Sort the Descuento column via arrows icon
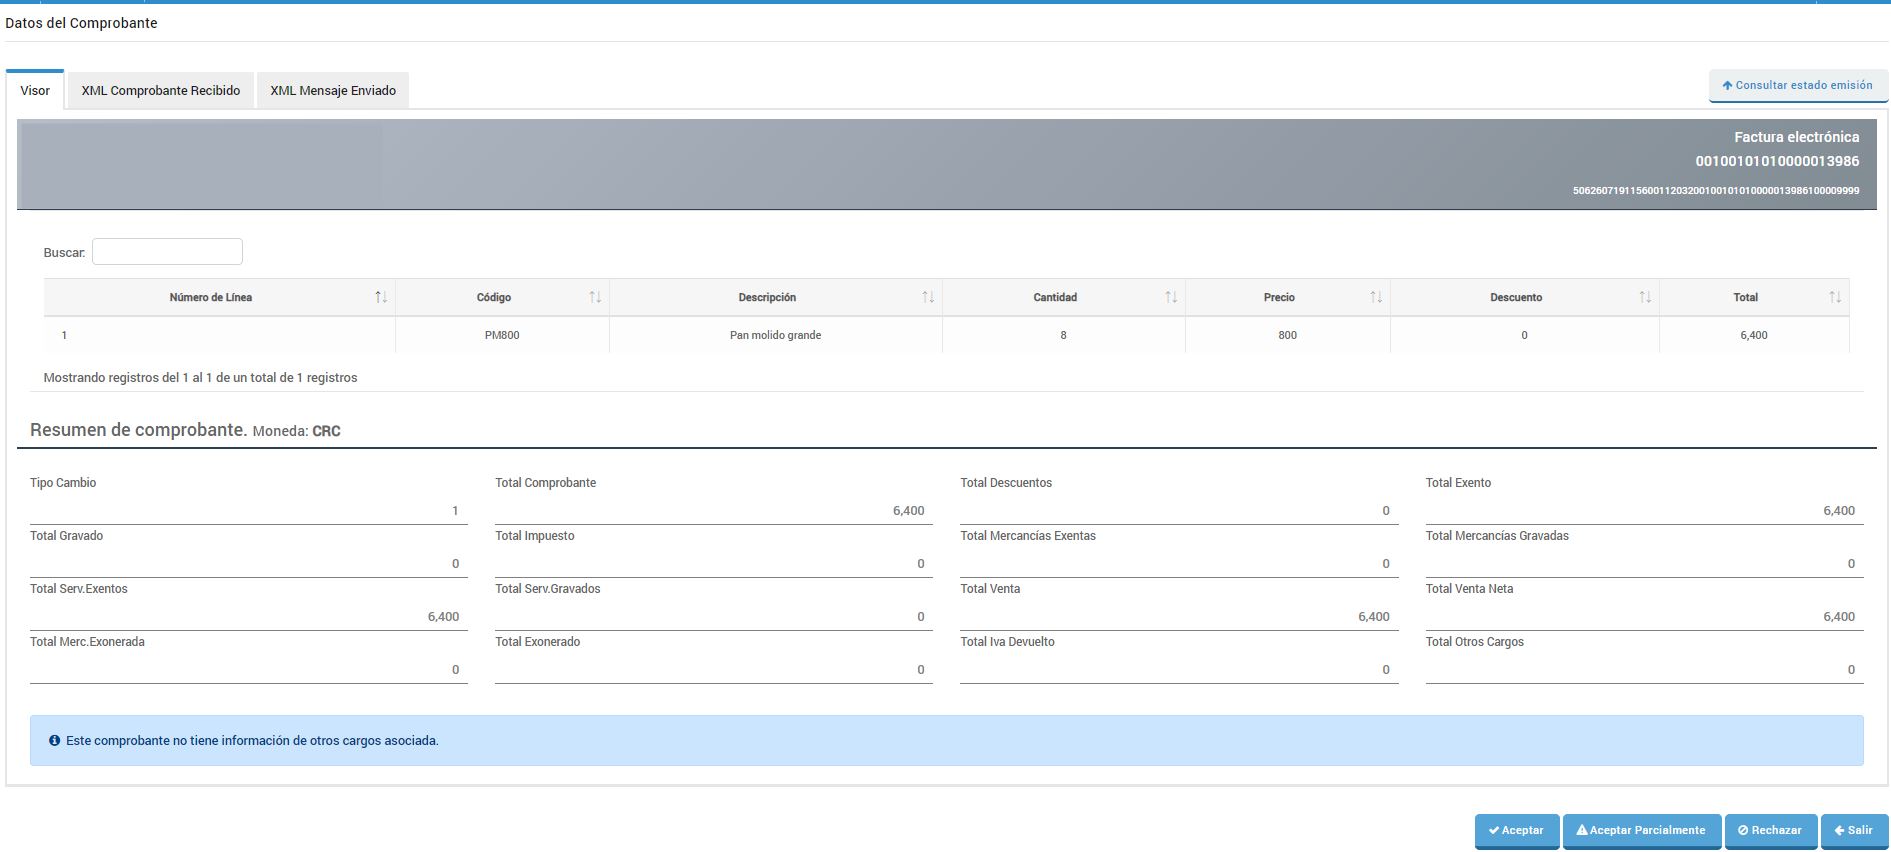The height and width of the screenshot is (852, 1891). pos(1645,297)
